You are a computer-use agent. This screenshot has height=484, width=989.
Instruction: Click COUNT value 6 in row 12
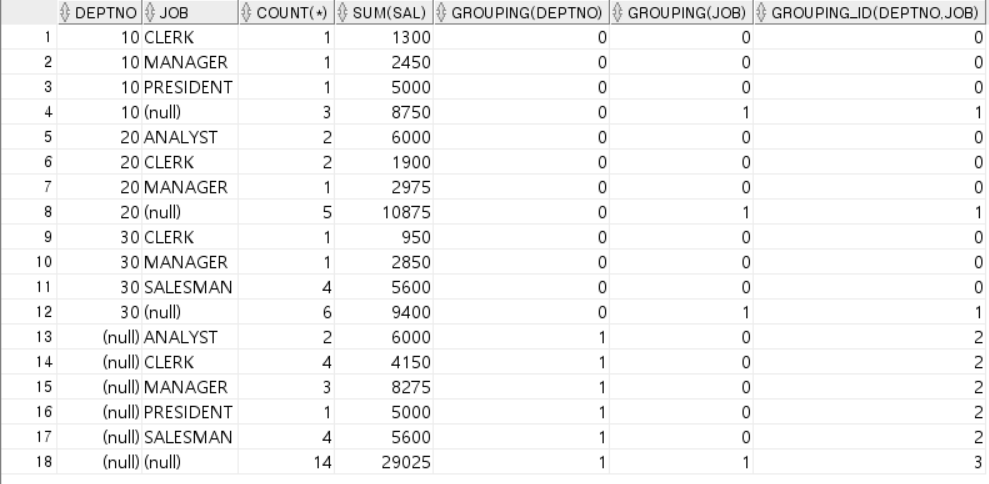pos(327,312)
